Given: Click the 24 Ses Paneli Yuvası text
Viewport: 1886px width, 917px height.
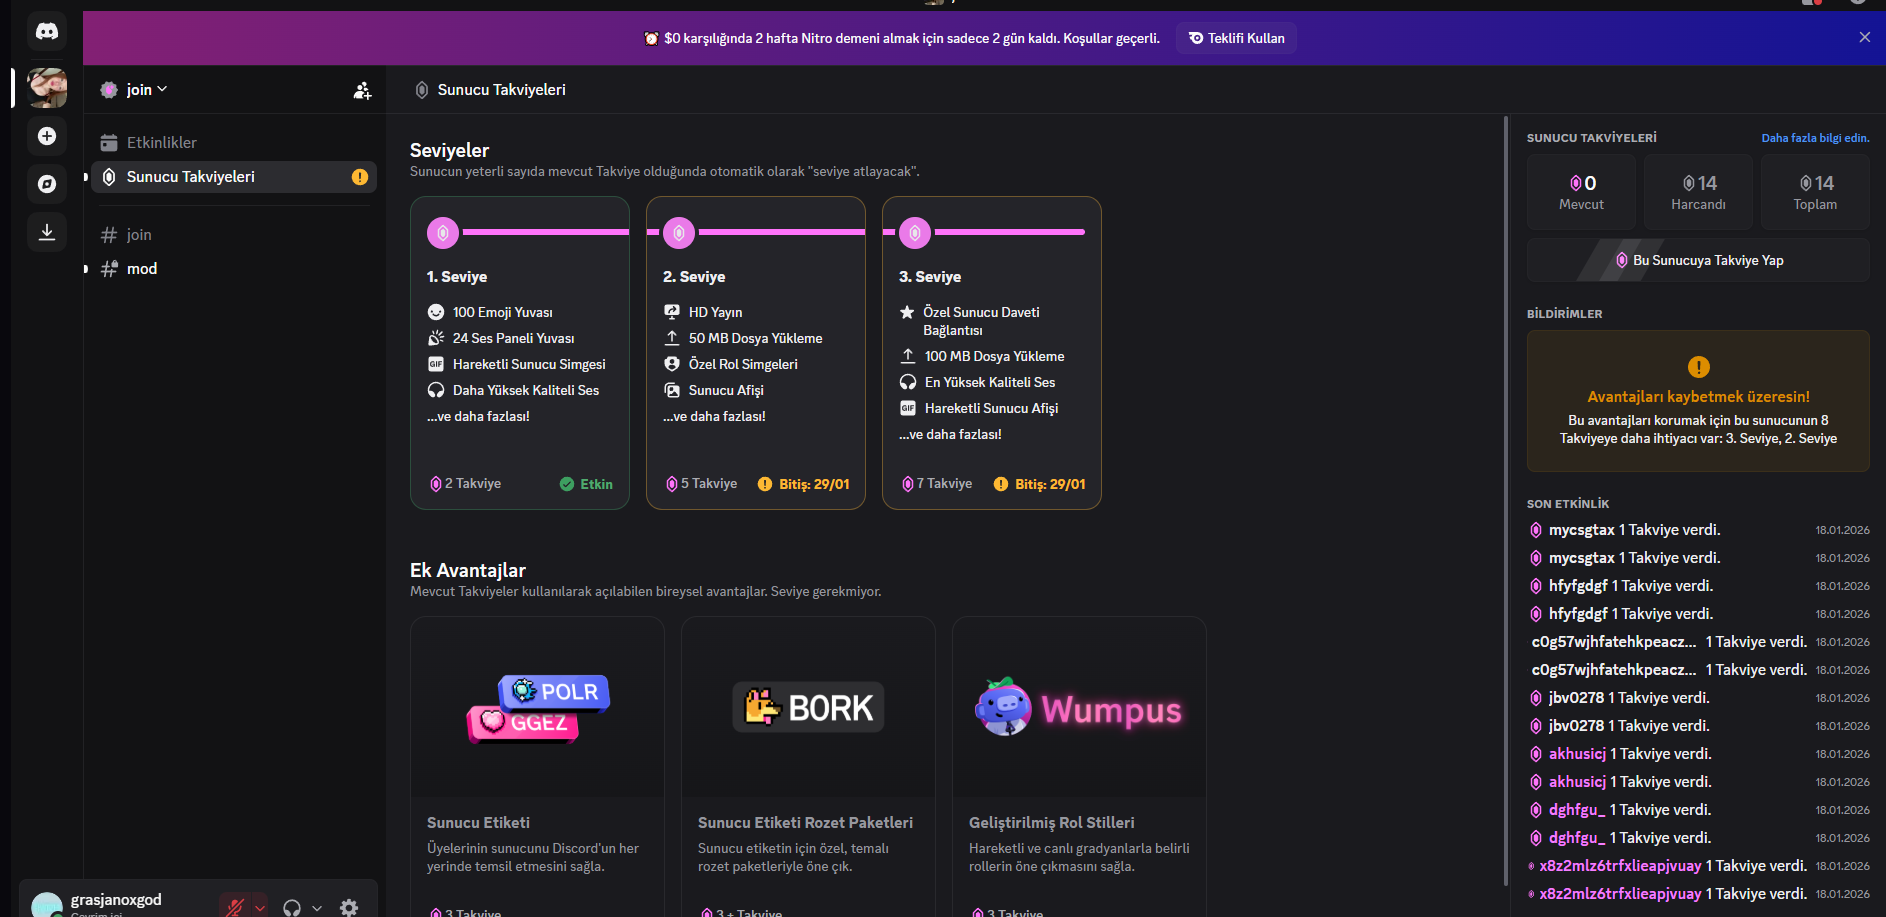Looking at the screenshot, I should pos(513,338).
